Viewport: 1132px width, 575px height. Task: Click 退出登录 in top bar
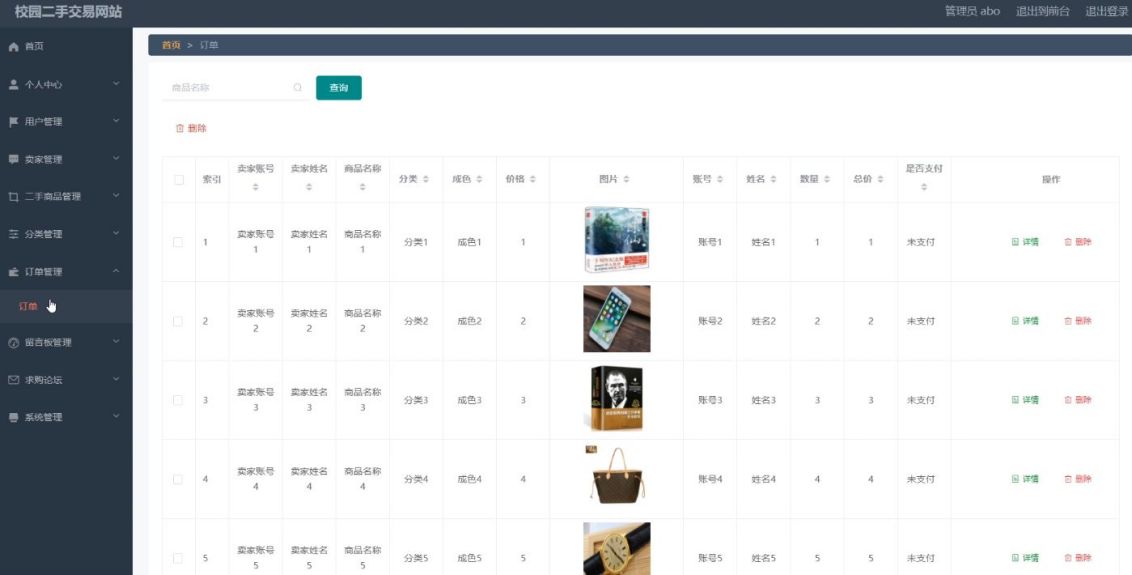pos(1107,12)
